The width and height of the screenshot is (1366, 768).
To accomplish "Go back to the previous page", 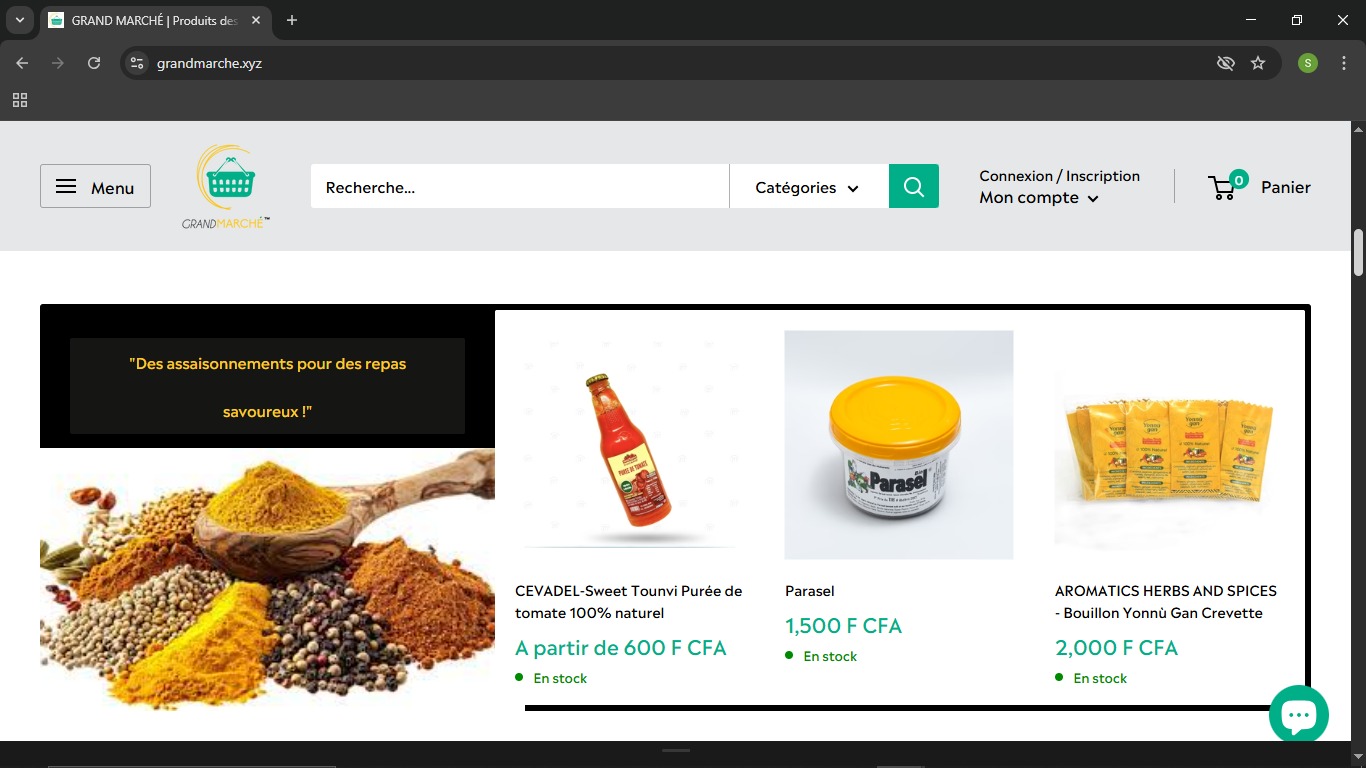I will tap(22, 63).
